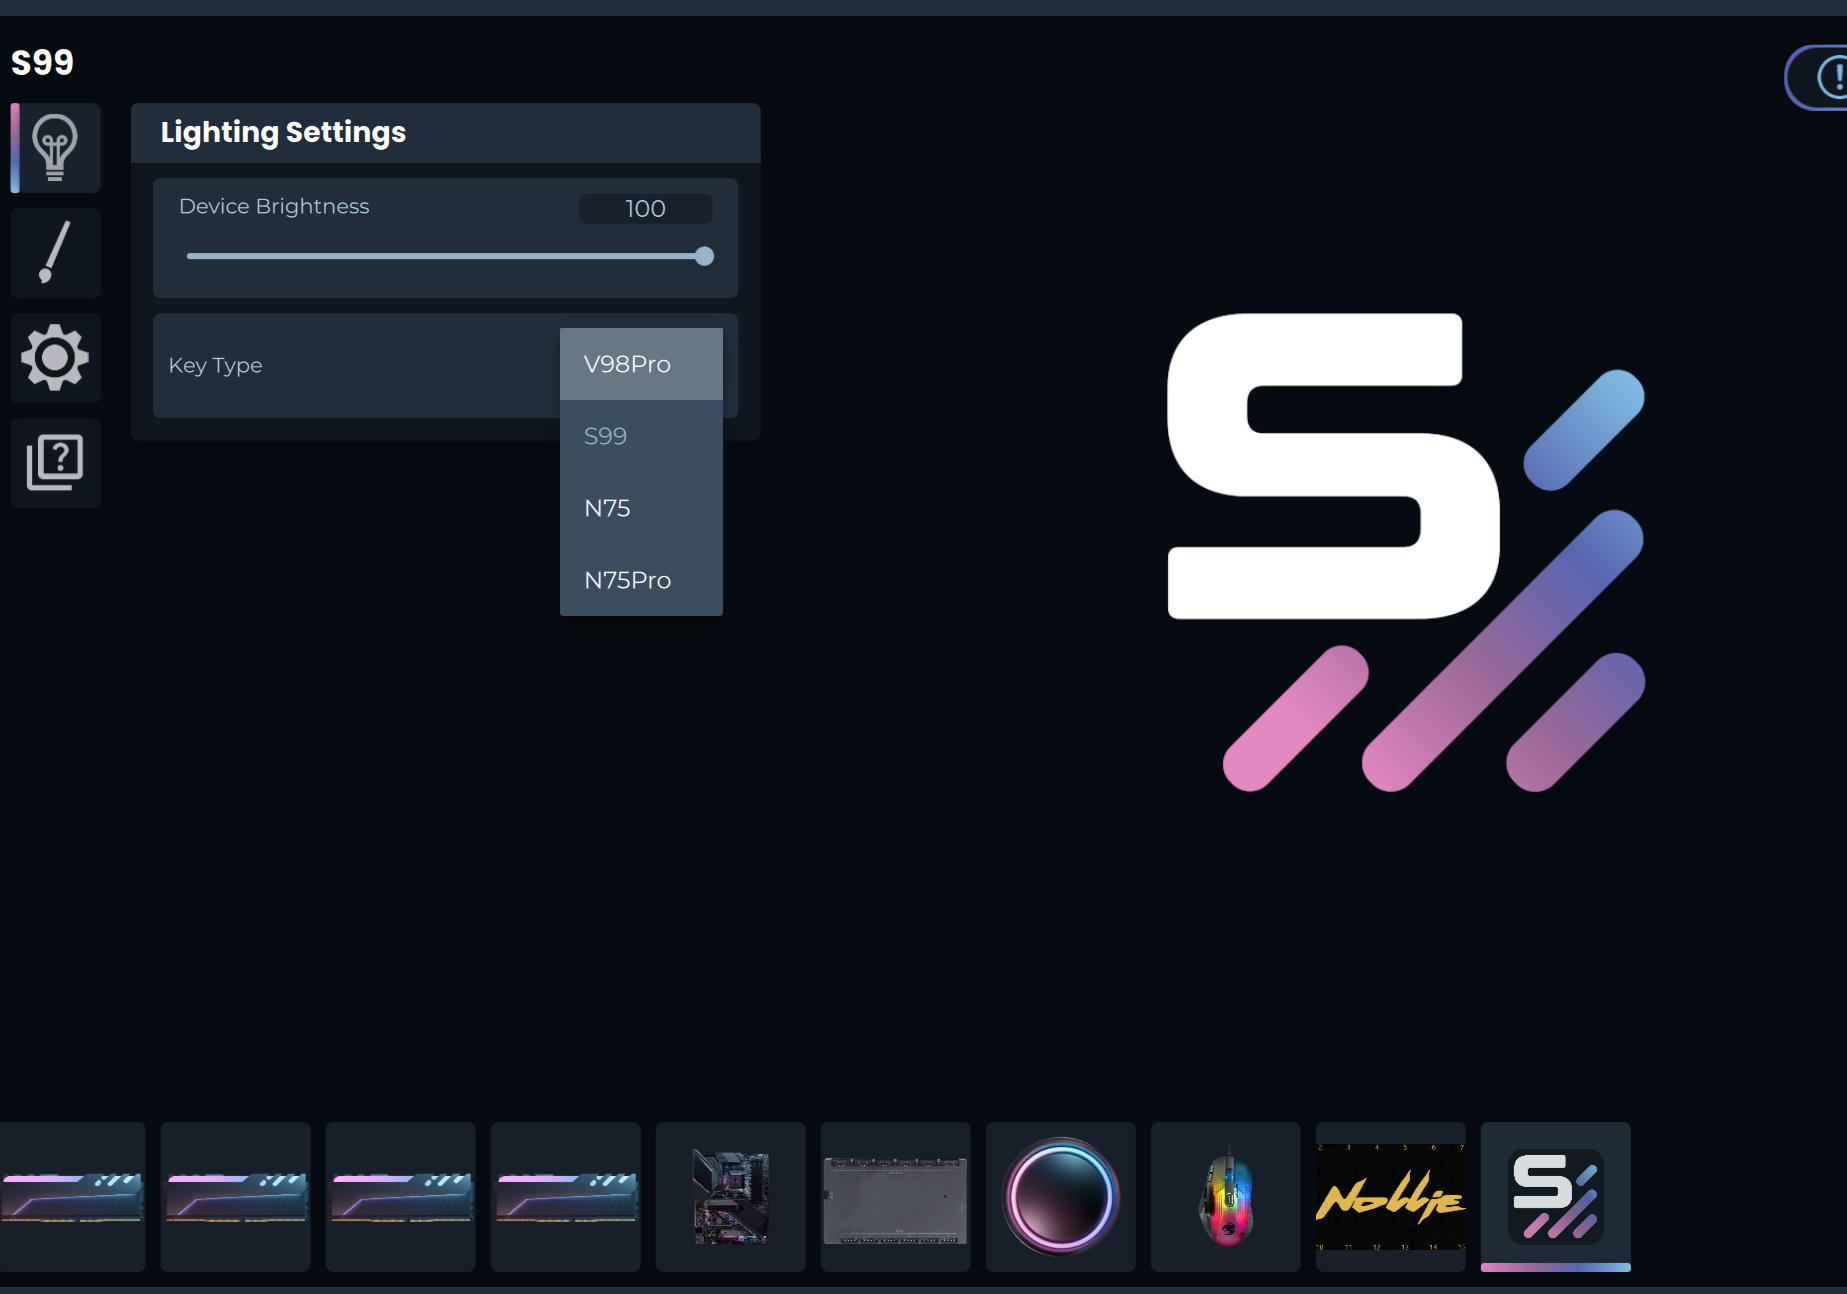1847x1294 pixels.
Task: Select the S99 keyboard device thumbnail
Action: tap(1555, 1197)
